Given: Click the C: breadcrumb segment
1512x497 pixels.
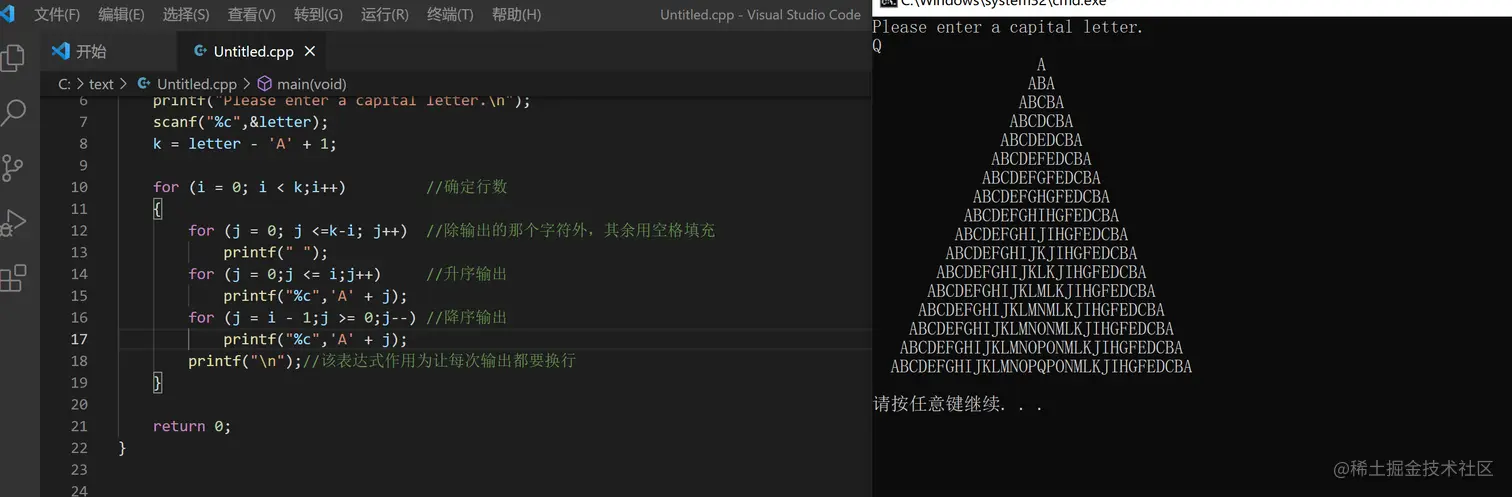Looking at the screenshot, I should [x=64, y=84].
